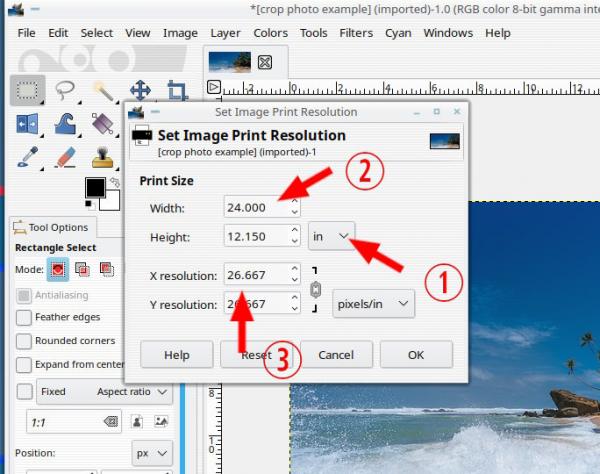Select the Flip tool
Viewport: 600px width, 474px height.
(28, 124)
